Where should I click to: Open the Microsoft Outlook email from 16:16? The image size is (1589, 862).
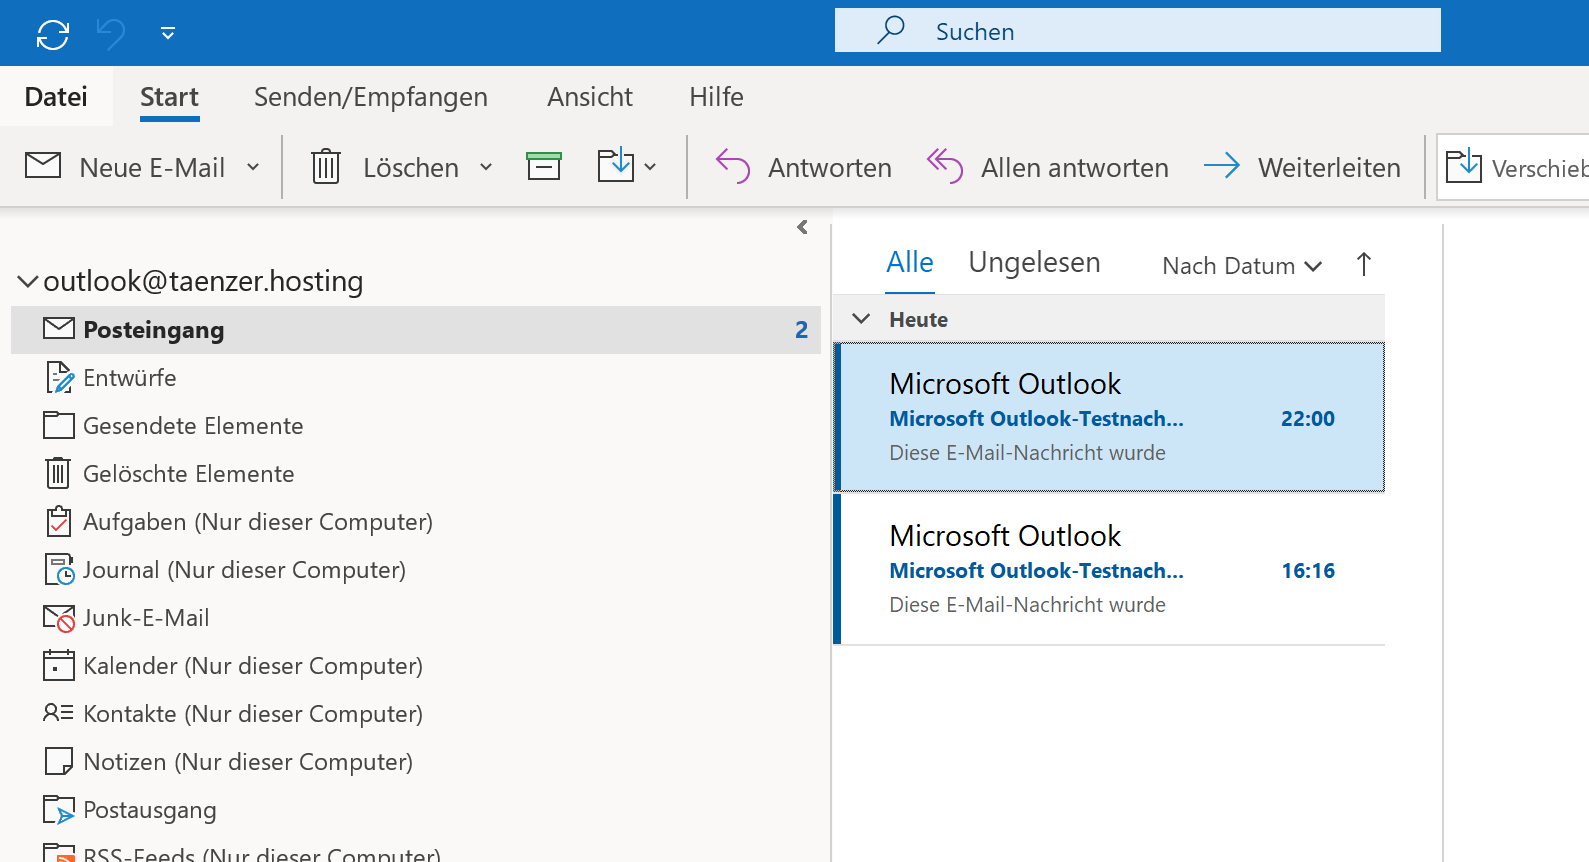tap(1110, 570)
